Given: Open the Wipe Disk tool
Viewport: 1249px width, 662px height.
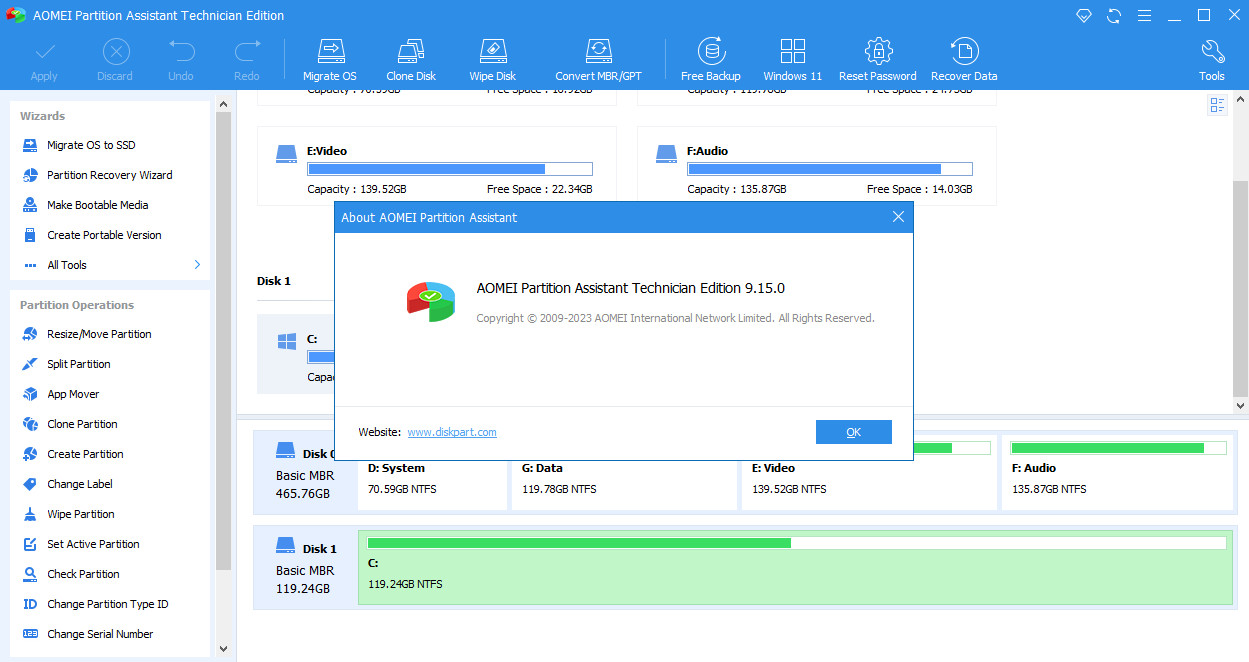Looking at the screenshot, I should point(492,60).
